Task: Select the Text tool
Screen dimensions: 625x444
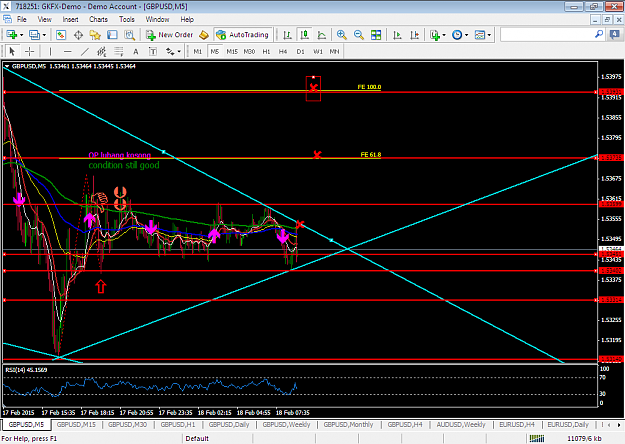Action: point(136,51)
